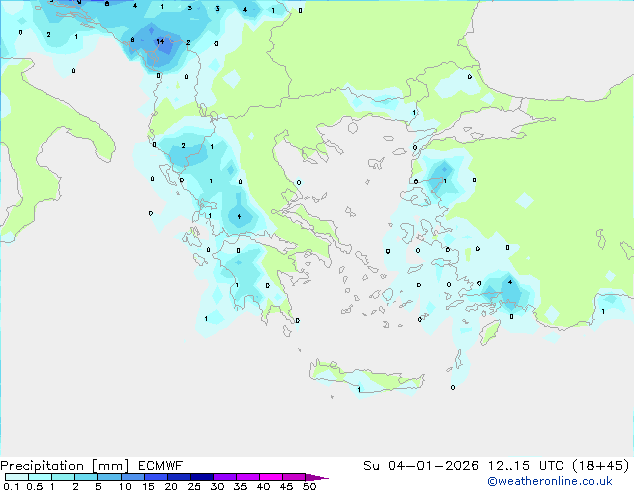Image resolution: width=634 pixels, height=490 pixels.
Task: Click the 1 mm value on Crete
Action: click(x=359, y=390)
